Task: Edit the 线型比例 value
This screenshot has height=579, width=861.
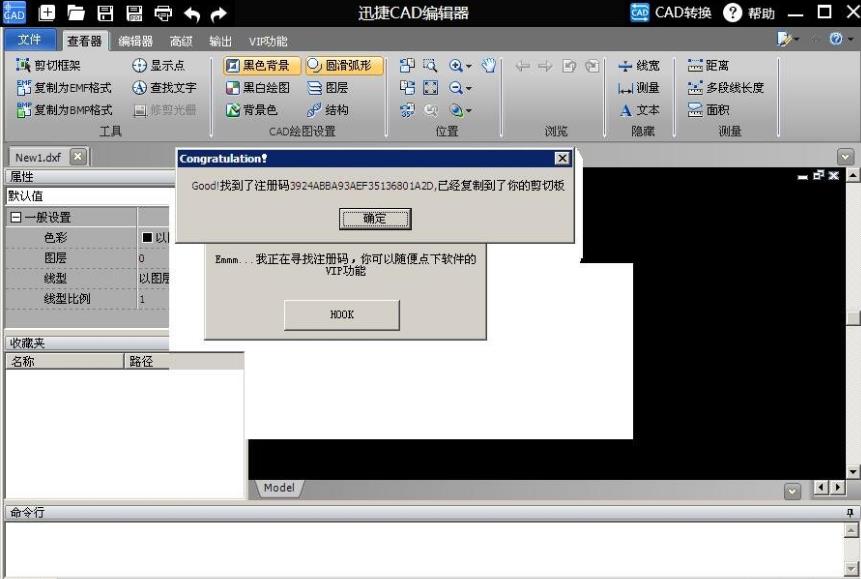Action: [x=154, y=299]
